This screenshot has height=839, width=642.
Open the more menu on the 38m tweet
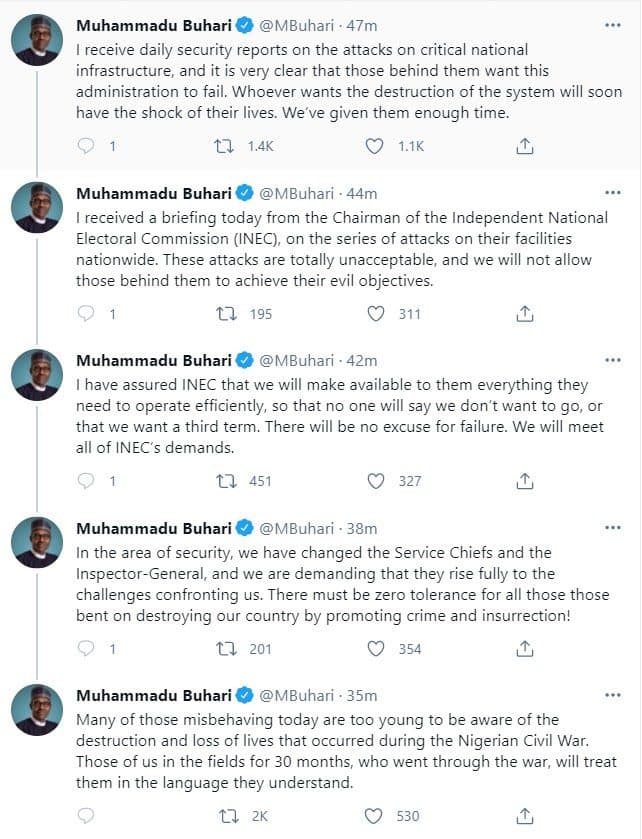tap(613, 528)
